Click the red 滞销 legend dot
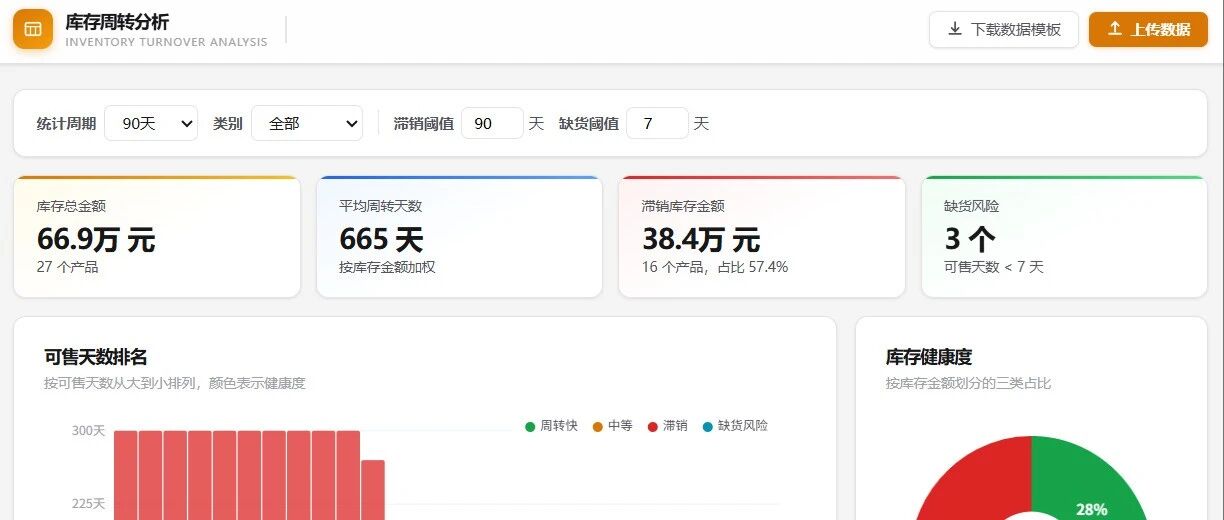Screen dimensions: 1224x520 pyautogui.click(x=653, y=427)
